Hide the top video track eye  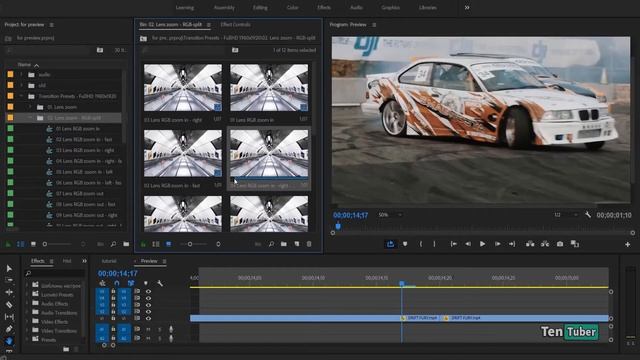coord(148,291)
